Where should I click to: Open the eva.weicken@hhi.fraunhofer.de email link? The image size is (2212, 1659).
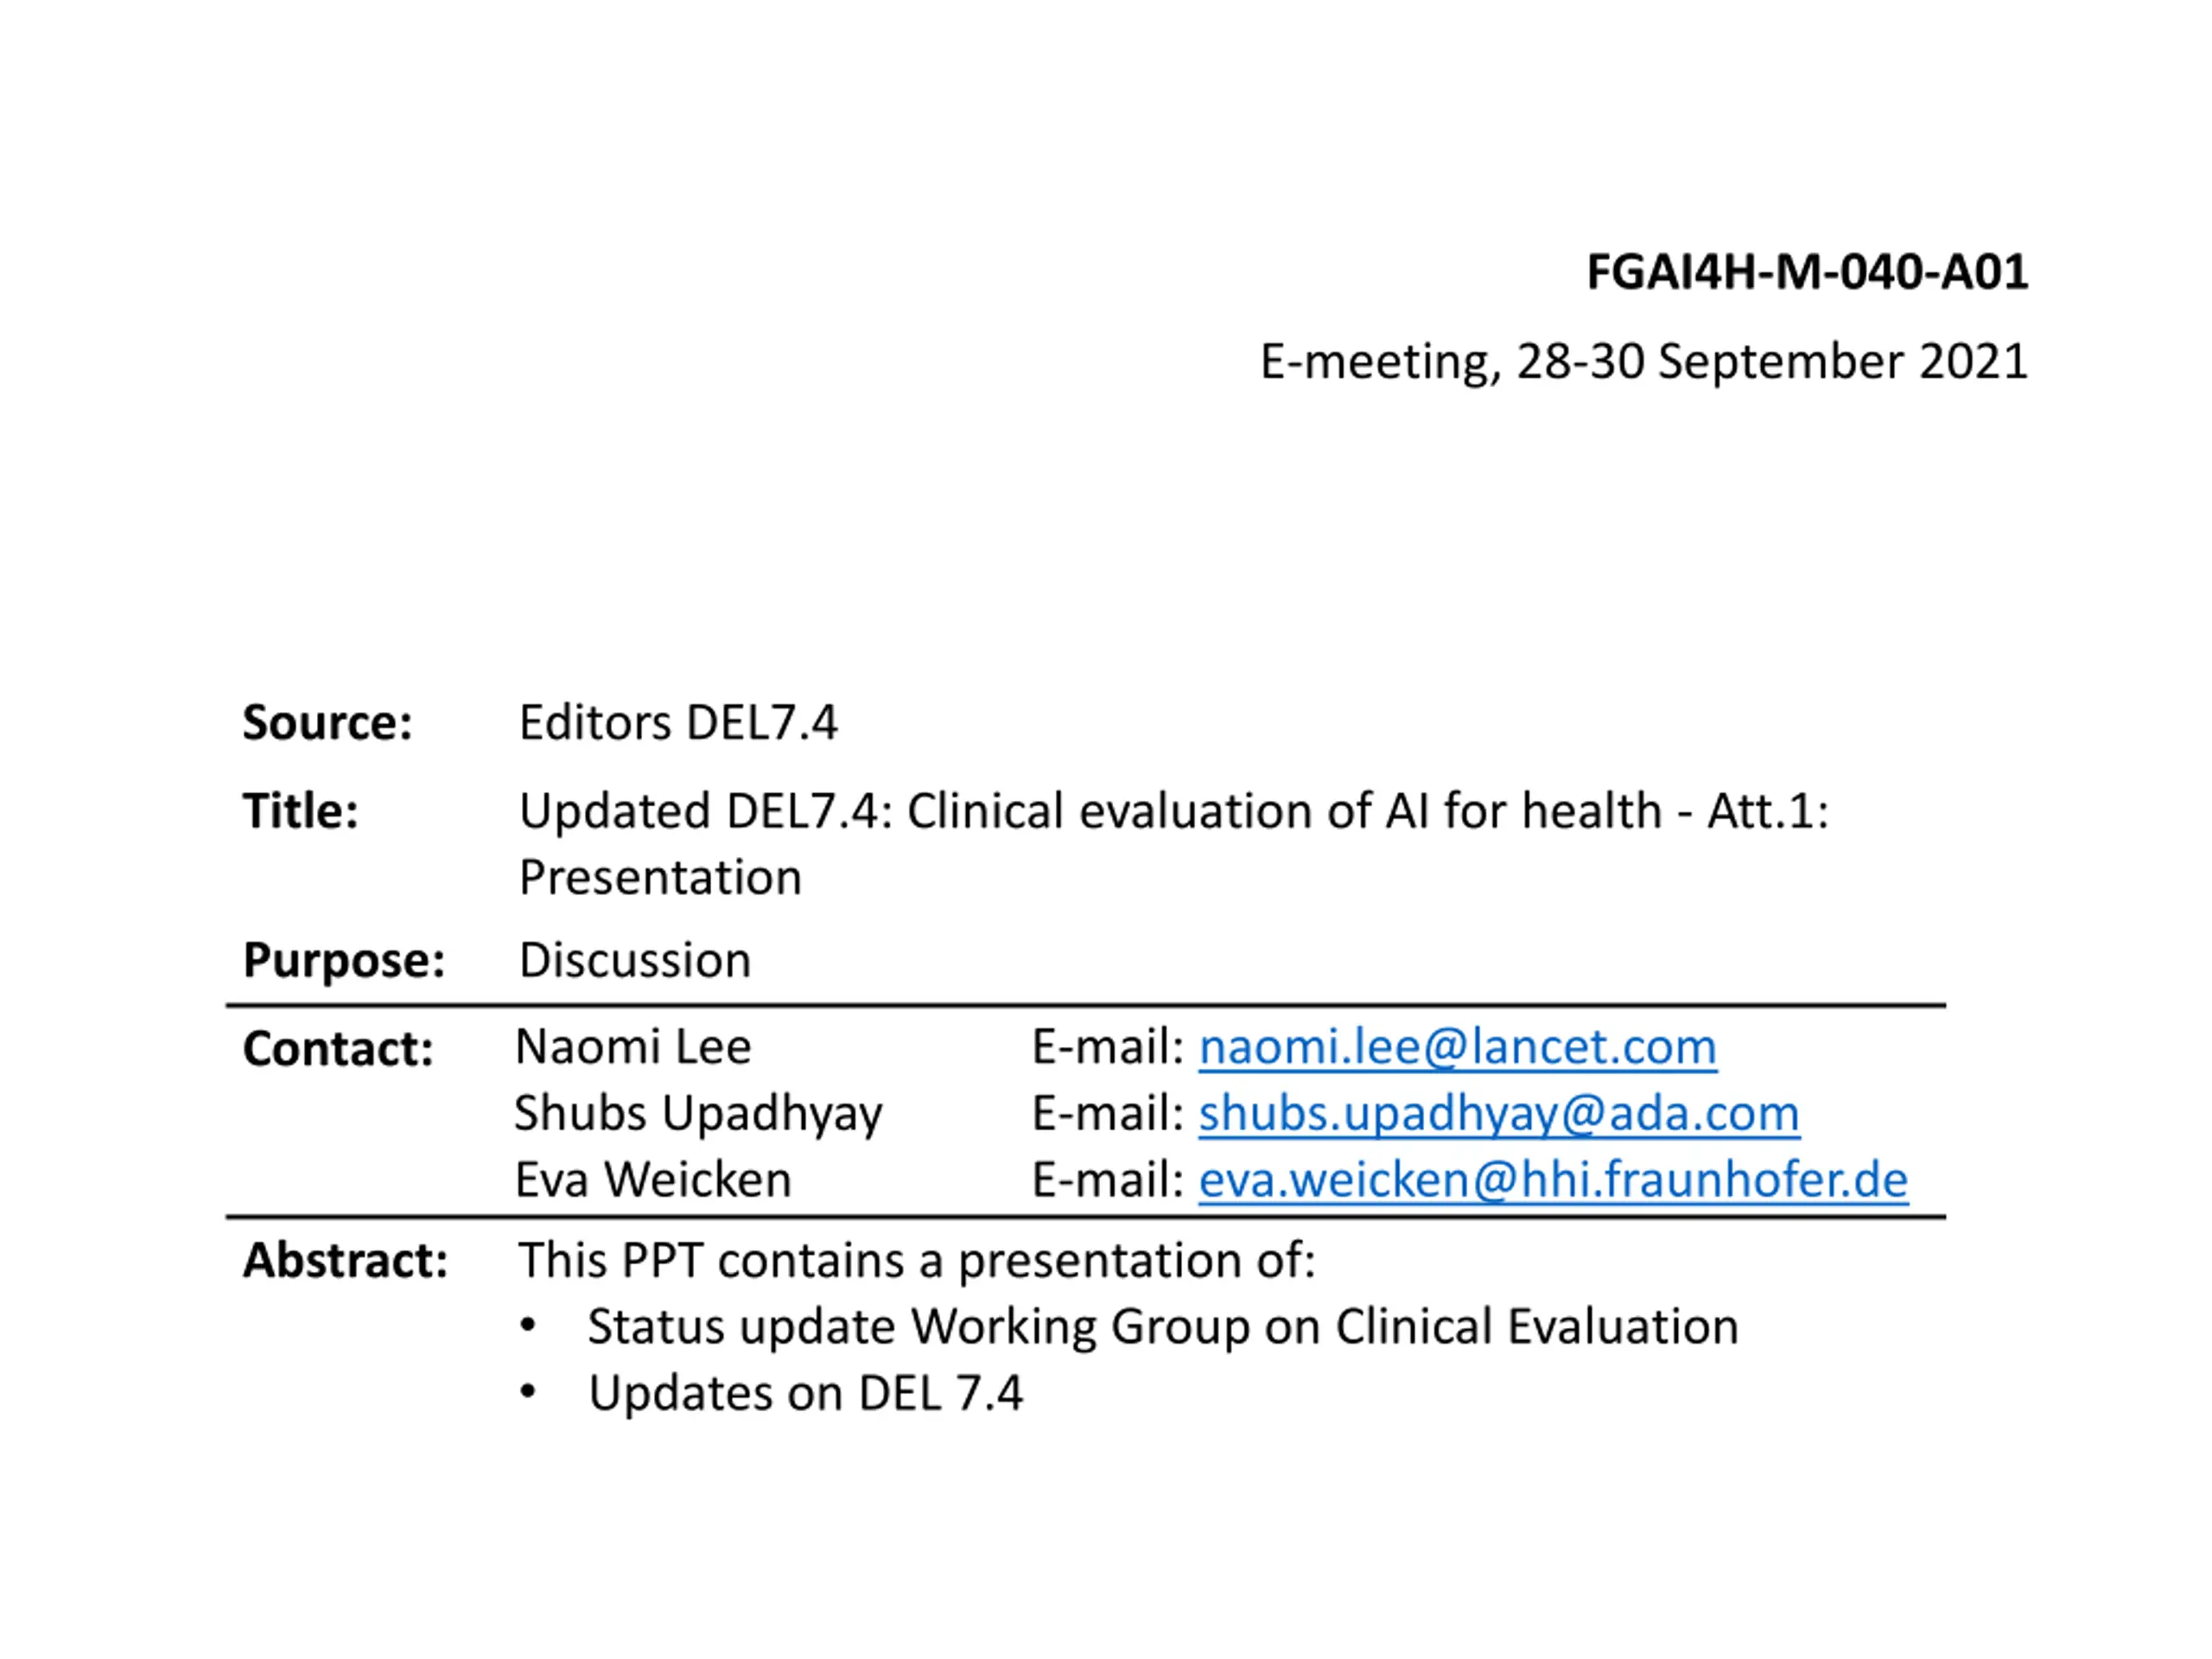pos(1553,1180)
